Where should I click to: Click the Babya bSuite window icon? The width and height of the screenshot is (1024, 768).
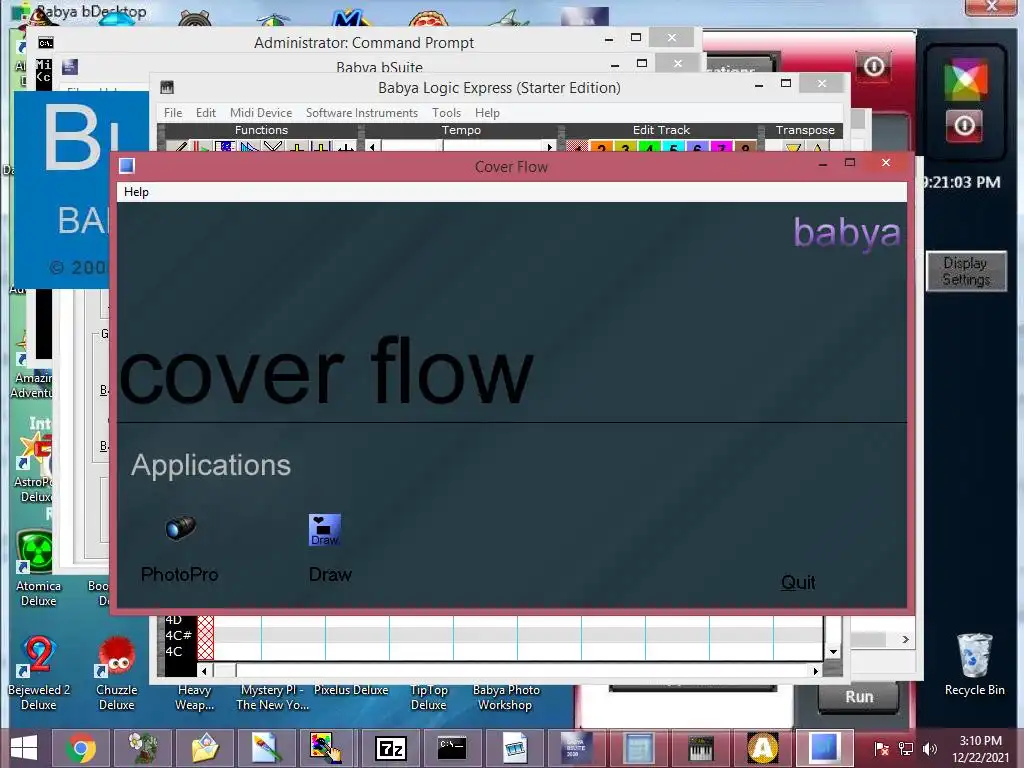pos(70,67)
